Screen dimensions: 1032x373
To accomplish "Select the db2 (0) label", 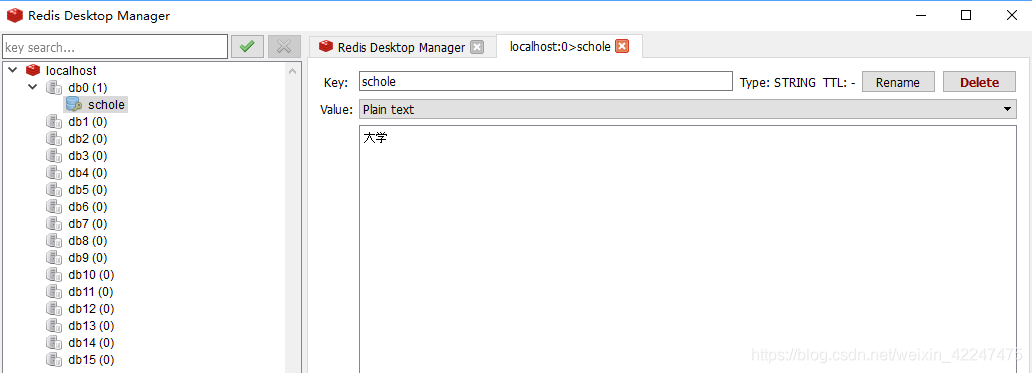I will (88, 139).
